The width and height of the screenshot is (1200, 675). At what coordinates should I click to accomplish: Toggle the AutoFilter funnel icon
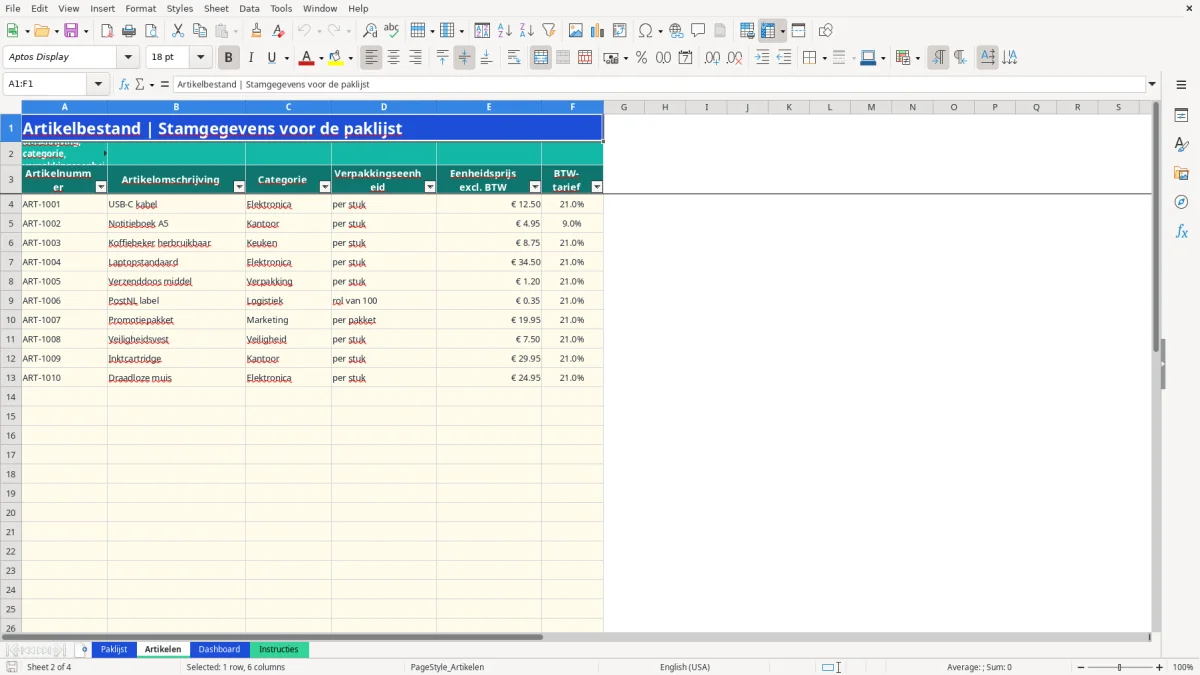[x=549, y=31]
